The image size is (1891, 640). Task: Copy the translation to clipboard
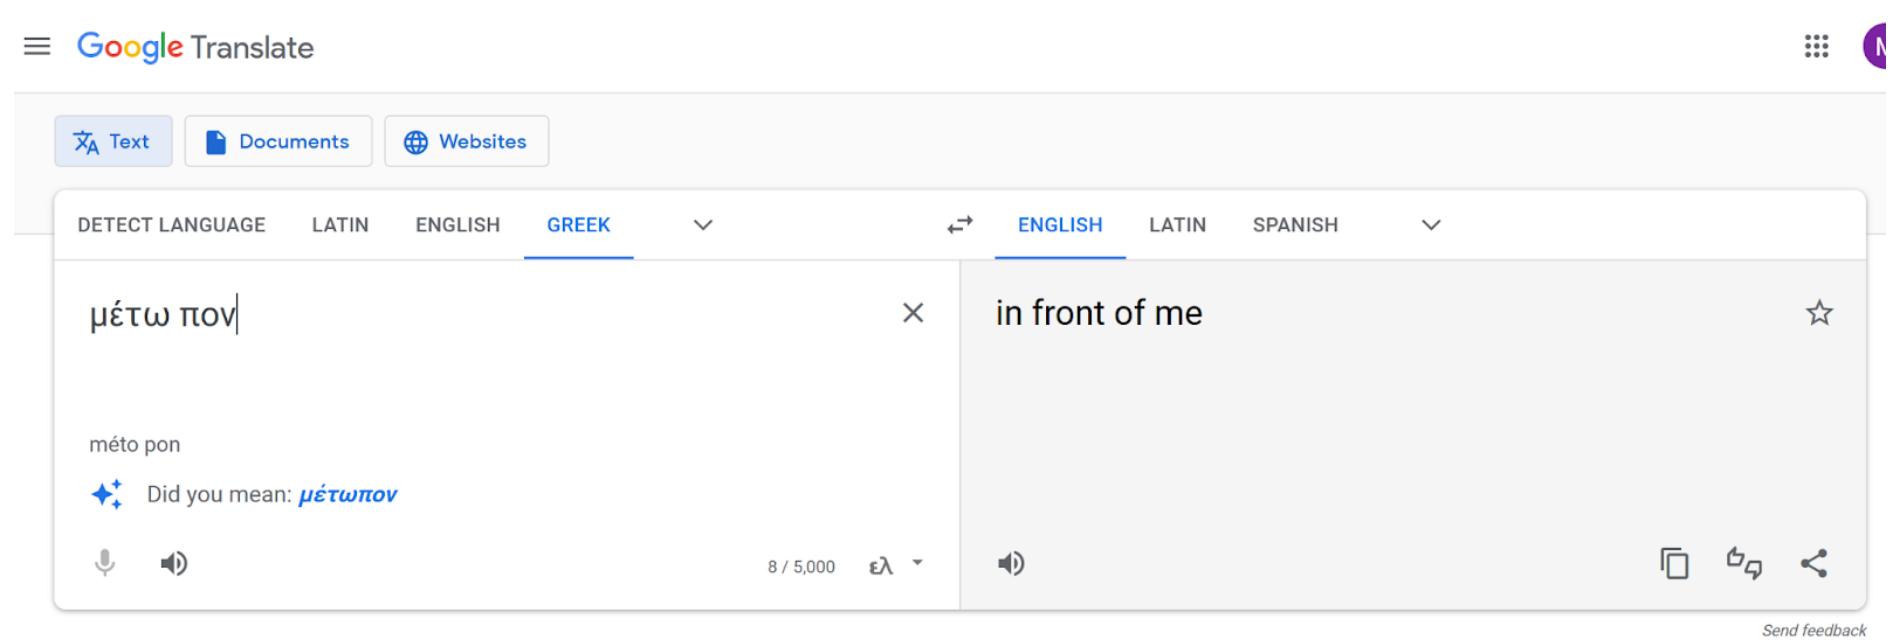pos(1674,564)
